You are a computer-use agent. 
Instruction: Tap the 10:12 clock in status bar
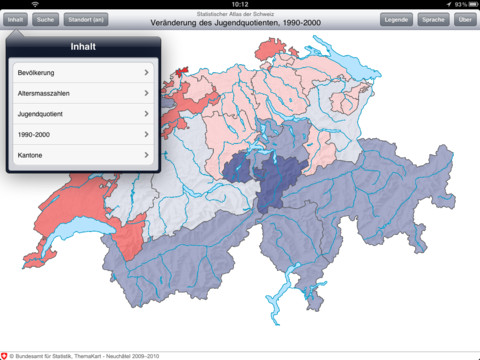[x=240, y=4]
